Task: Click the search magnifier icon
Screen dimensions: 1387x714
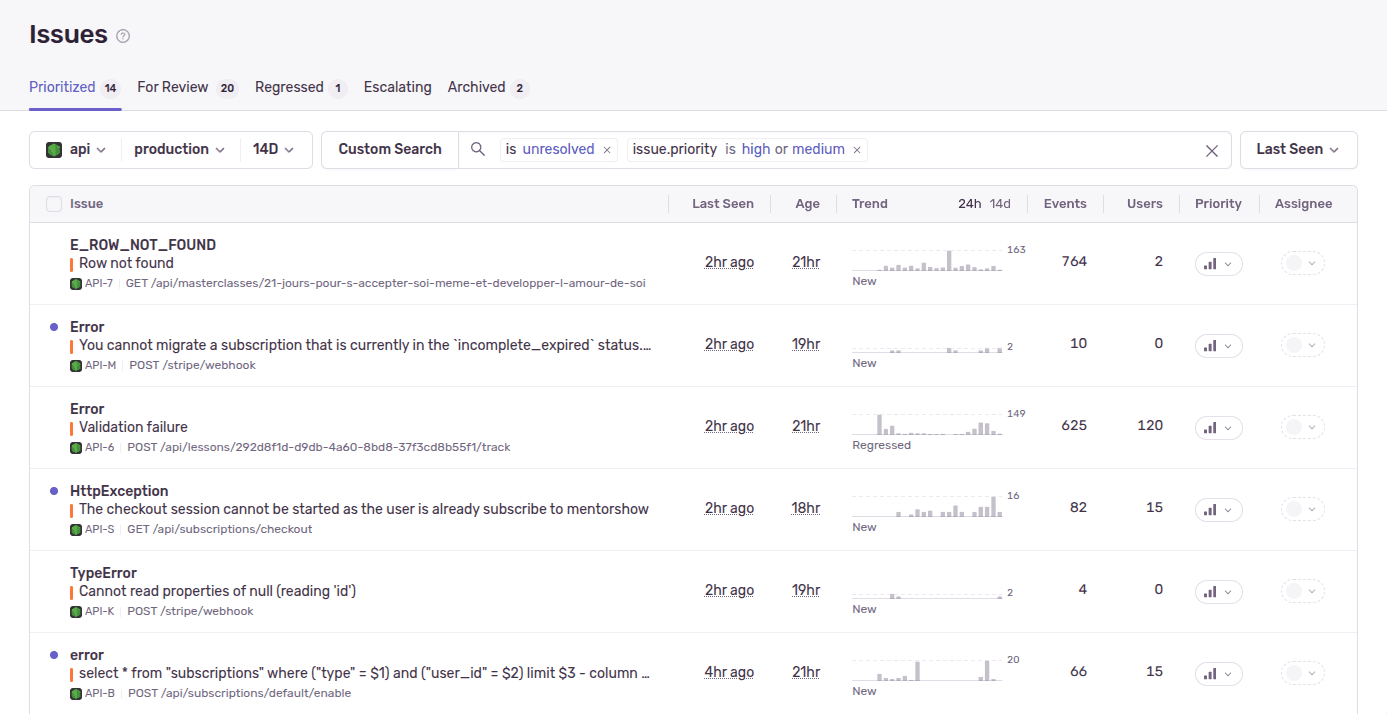Action: pyautogui.click(x=478, y=149)
